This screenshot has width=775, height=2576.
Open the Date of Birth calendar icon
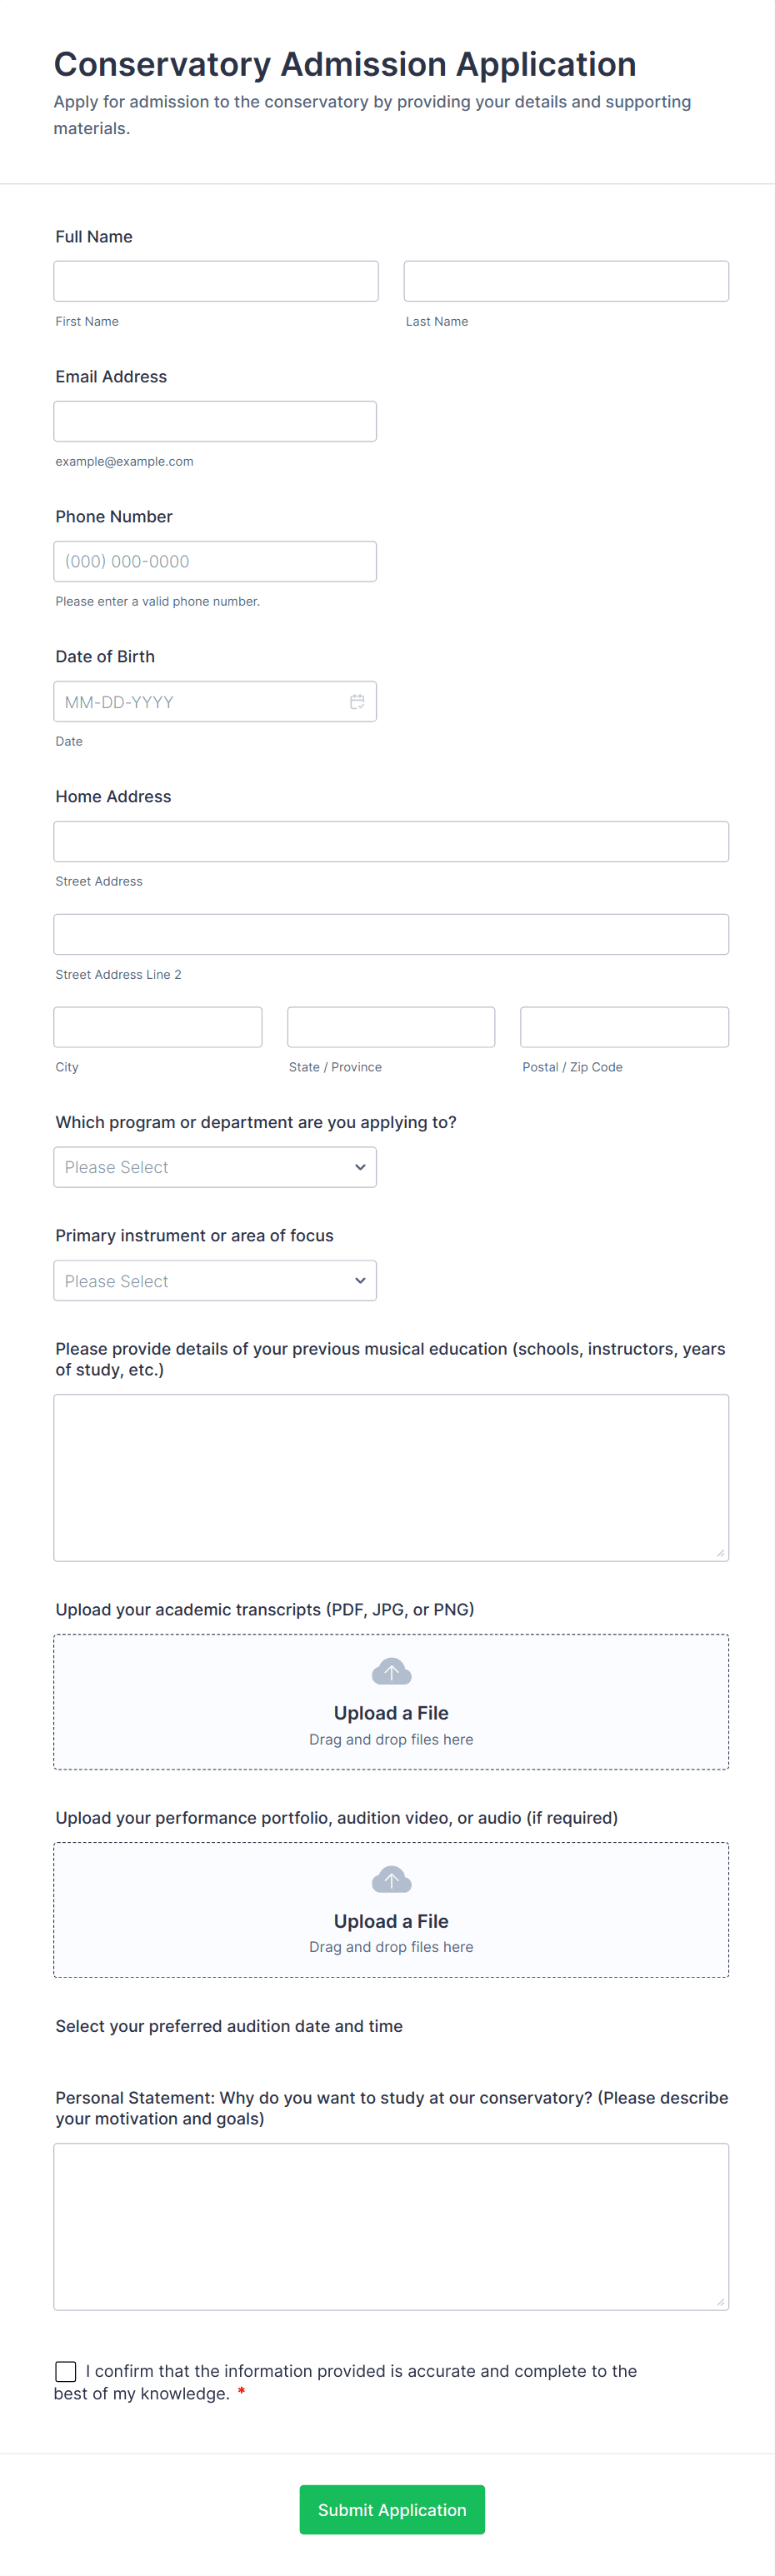pos(357,702)
